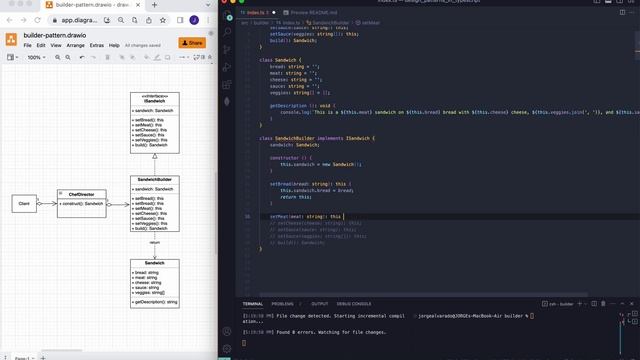Bookmark the page with the star icon
The image size is (640, 360).
click(x=163, y=20)
